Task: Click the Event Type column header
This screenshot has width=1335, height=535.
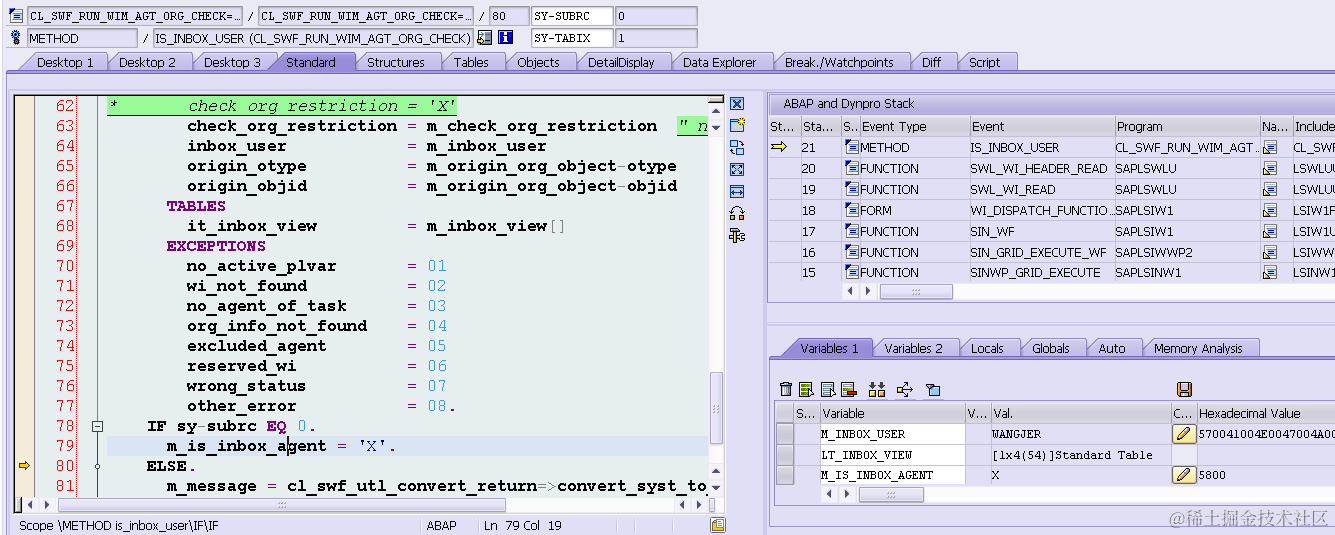Action: pos(913,127)
